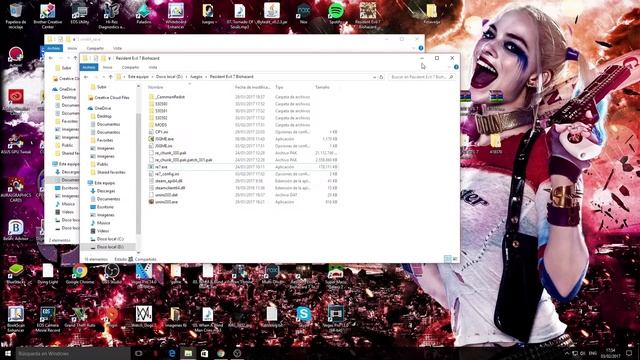This screenshot has width=640, height=360.
Task: Open Archivo tab in Resident Evil 7 window
Action: coord(89,67)
